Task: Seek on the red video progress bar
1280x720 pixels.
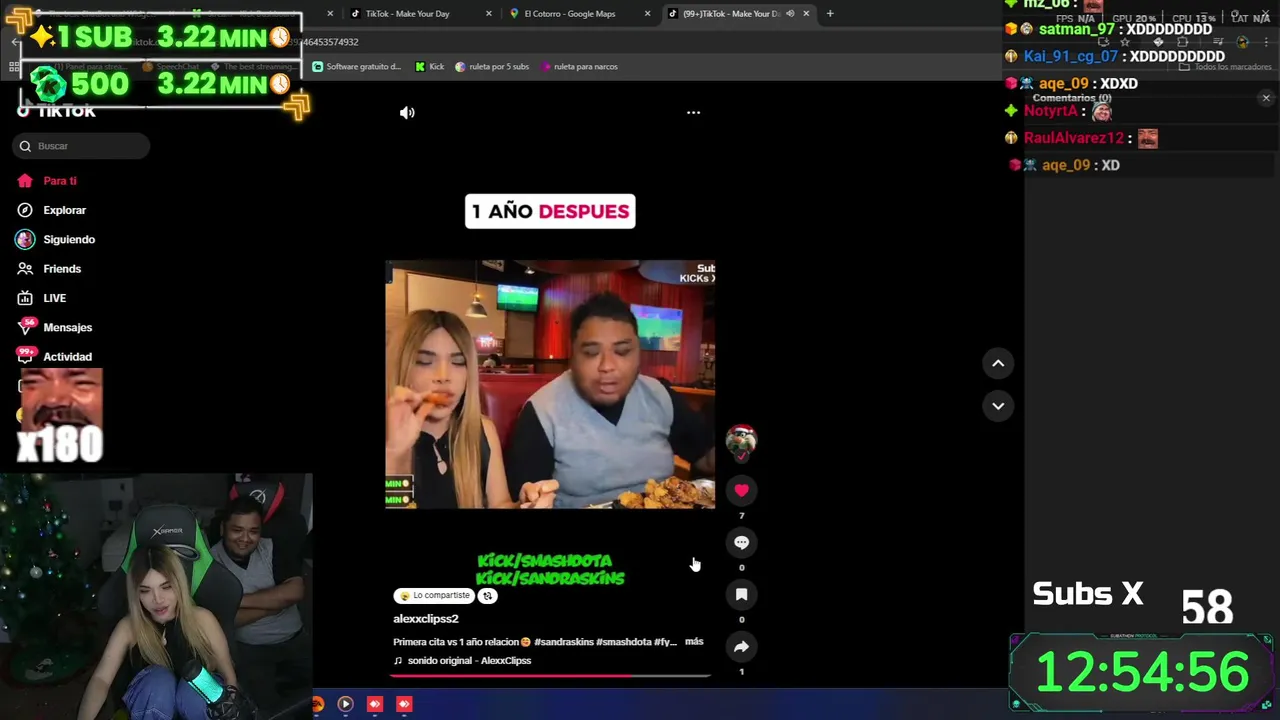Action: (x=550, y=676)
